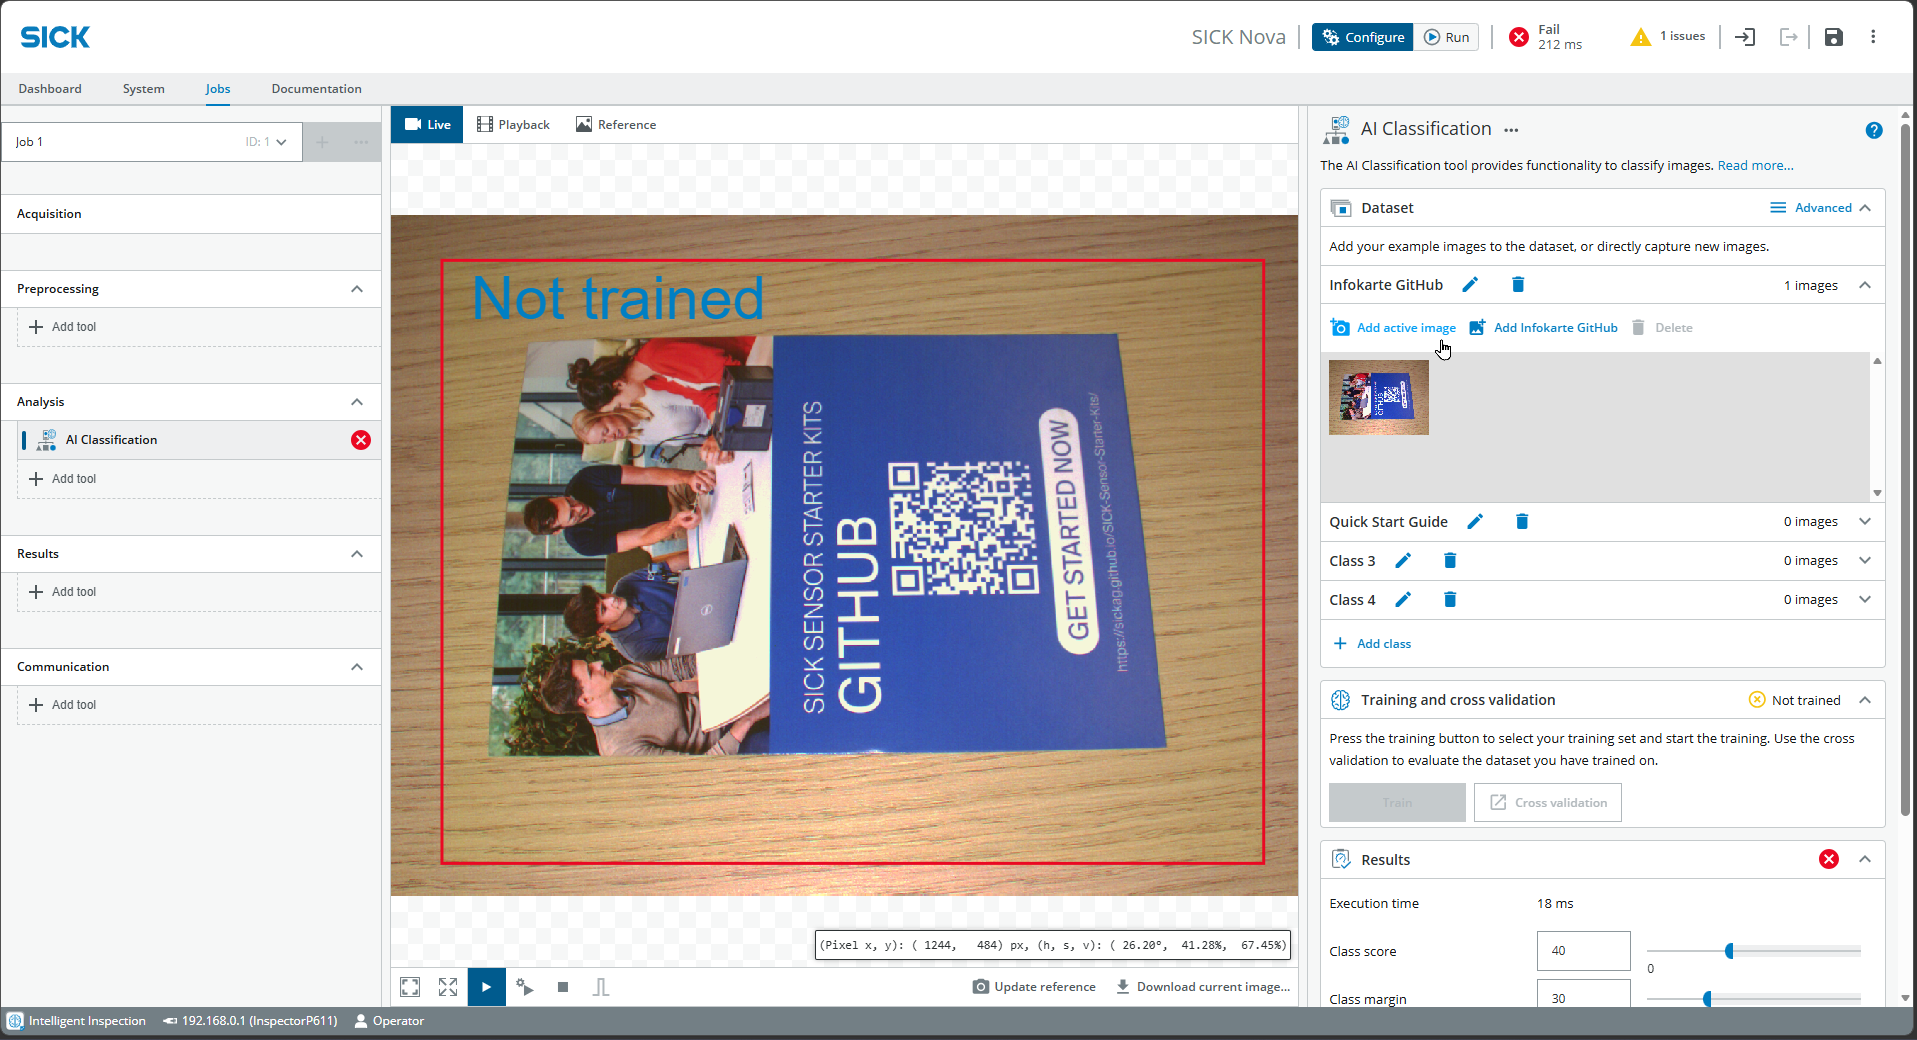Collapse the Analysis section
The height and width of the screenshot is (1040, 1917).
(x=357, y=402)
